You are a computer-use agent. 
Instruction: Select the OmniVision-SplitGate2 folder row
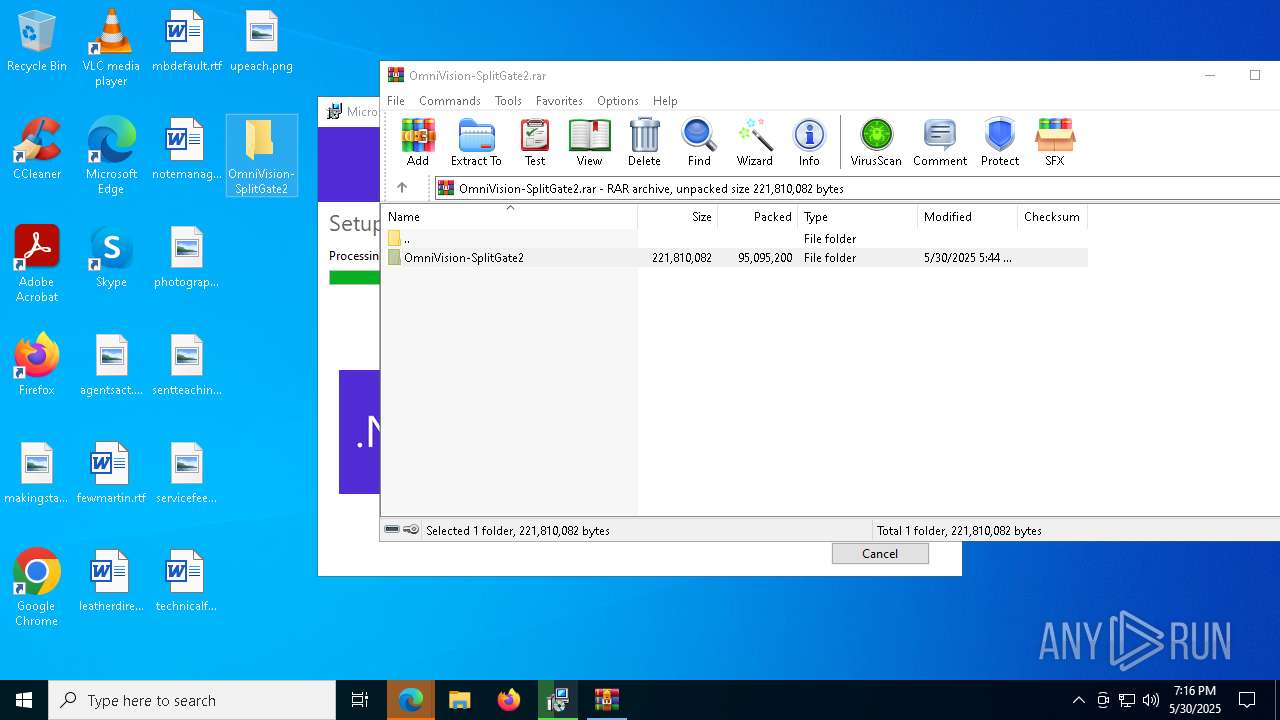click(734, 258)
